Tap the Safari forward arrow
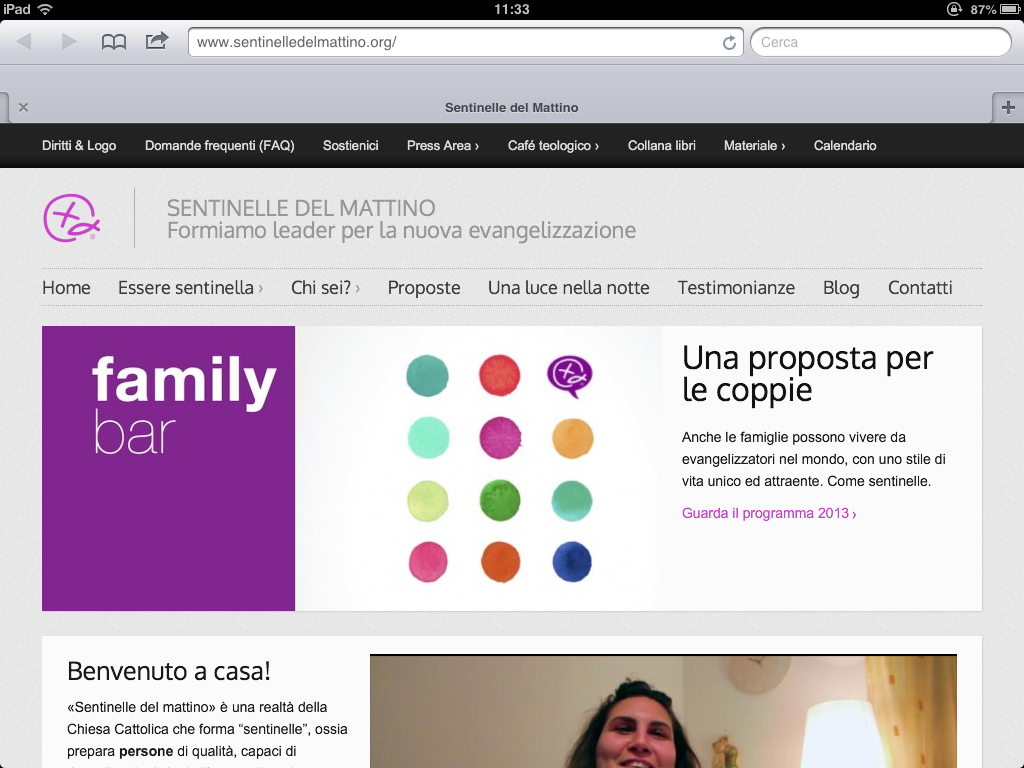Viewport: 1024px width, 768px height. click(x=69, y=42)
